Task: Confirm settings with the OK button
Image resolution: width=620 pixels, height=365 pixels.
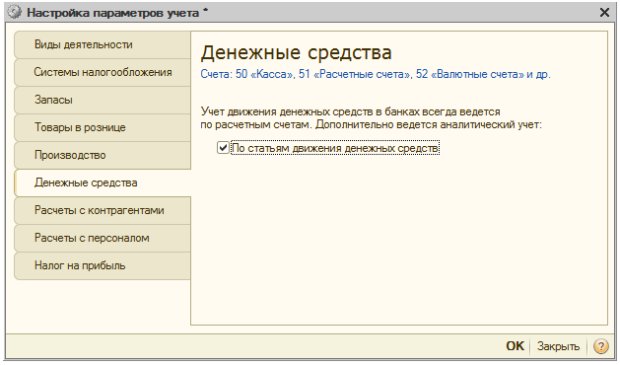Action: (515, 346)
